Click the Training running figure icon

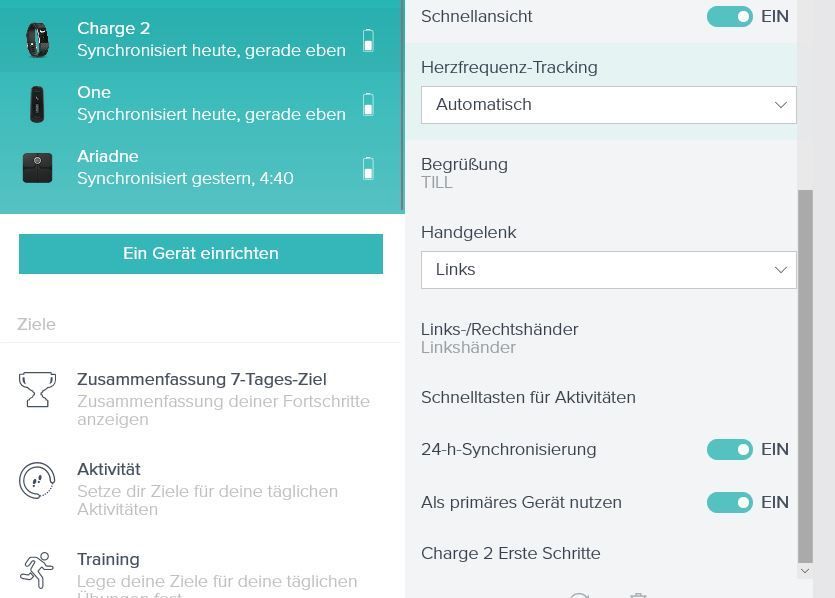click(37, 569)
